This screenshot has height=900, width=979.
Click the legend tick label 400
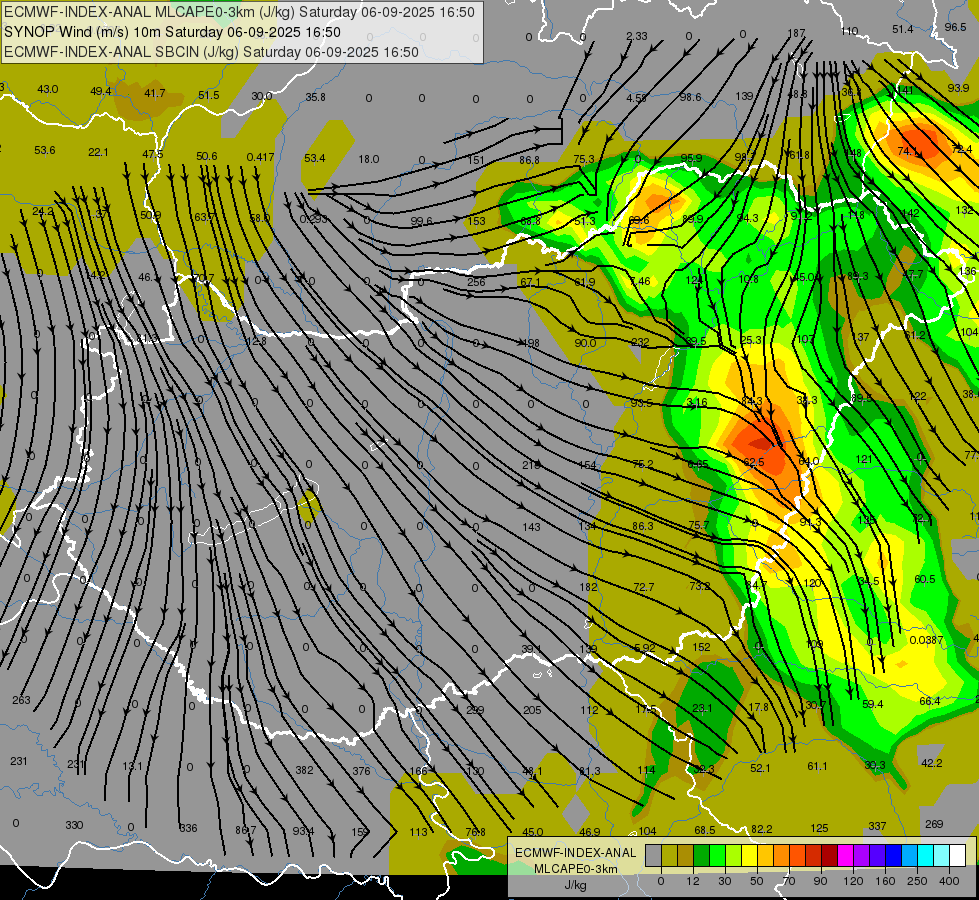pos(949,881)
